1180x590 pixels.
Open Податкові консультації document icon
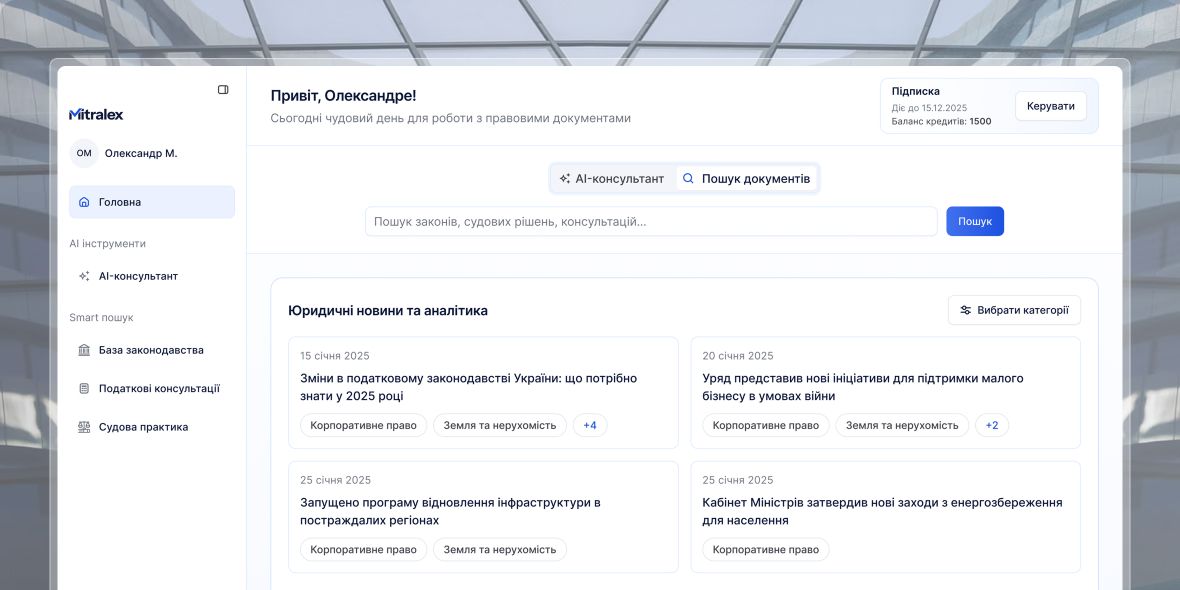click(x=86, y=388)
